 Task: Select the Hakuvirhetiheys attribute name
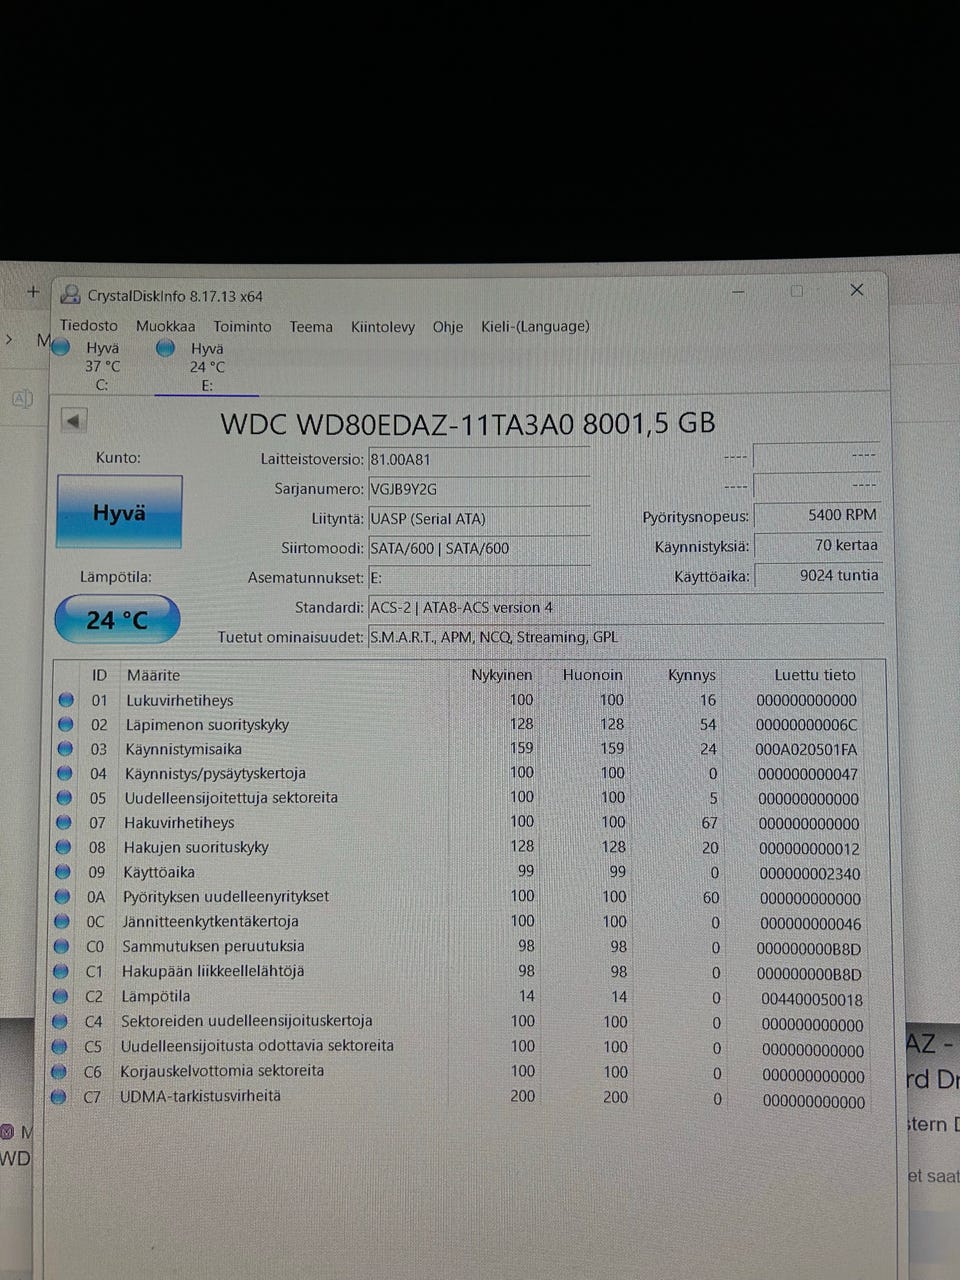pos(179,822)
